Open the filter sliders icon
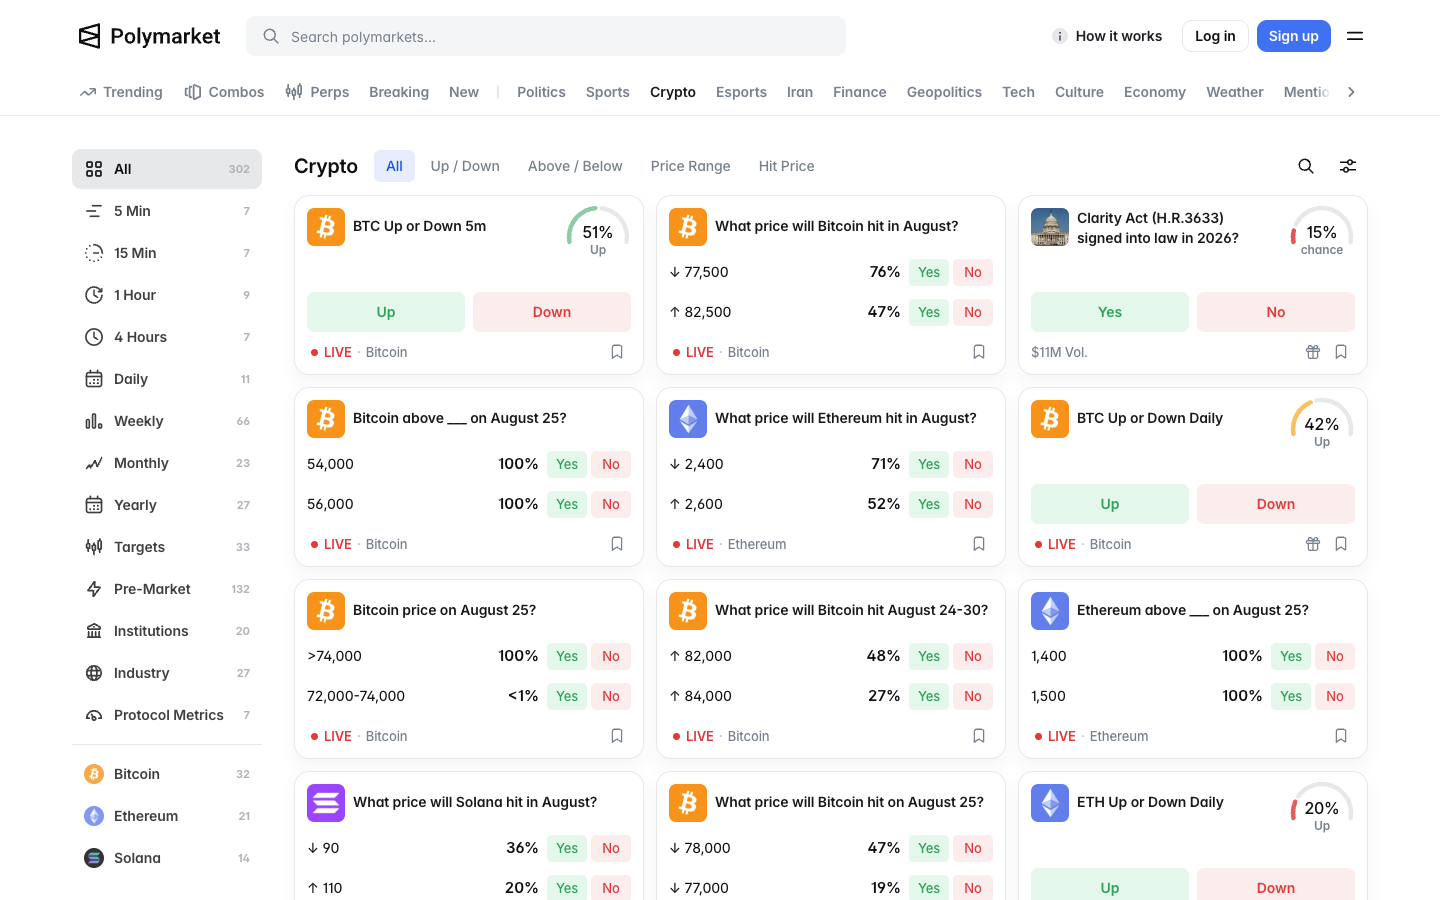 pyautogui.click(x=1348, y=166)
